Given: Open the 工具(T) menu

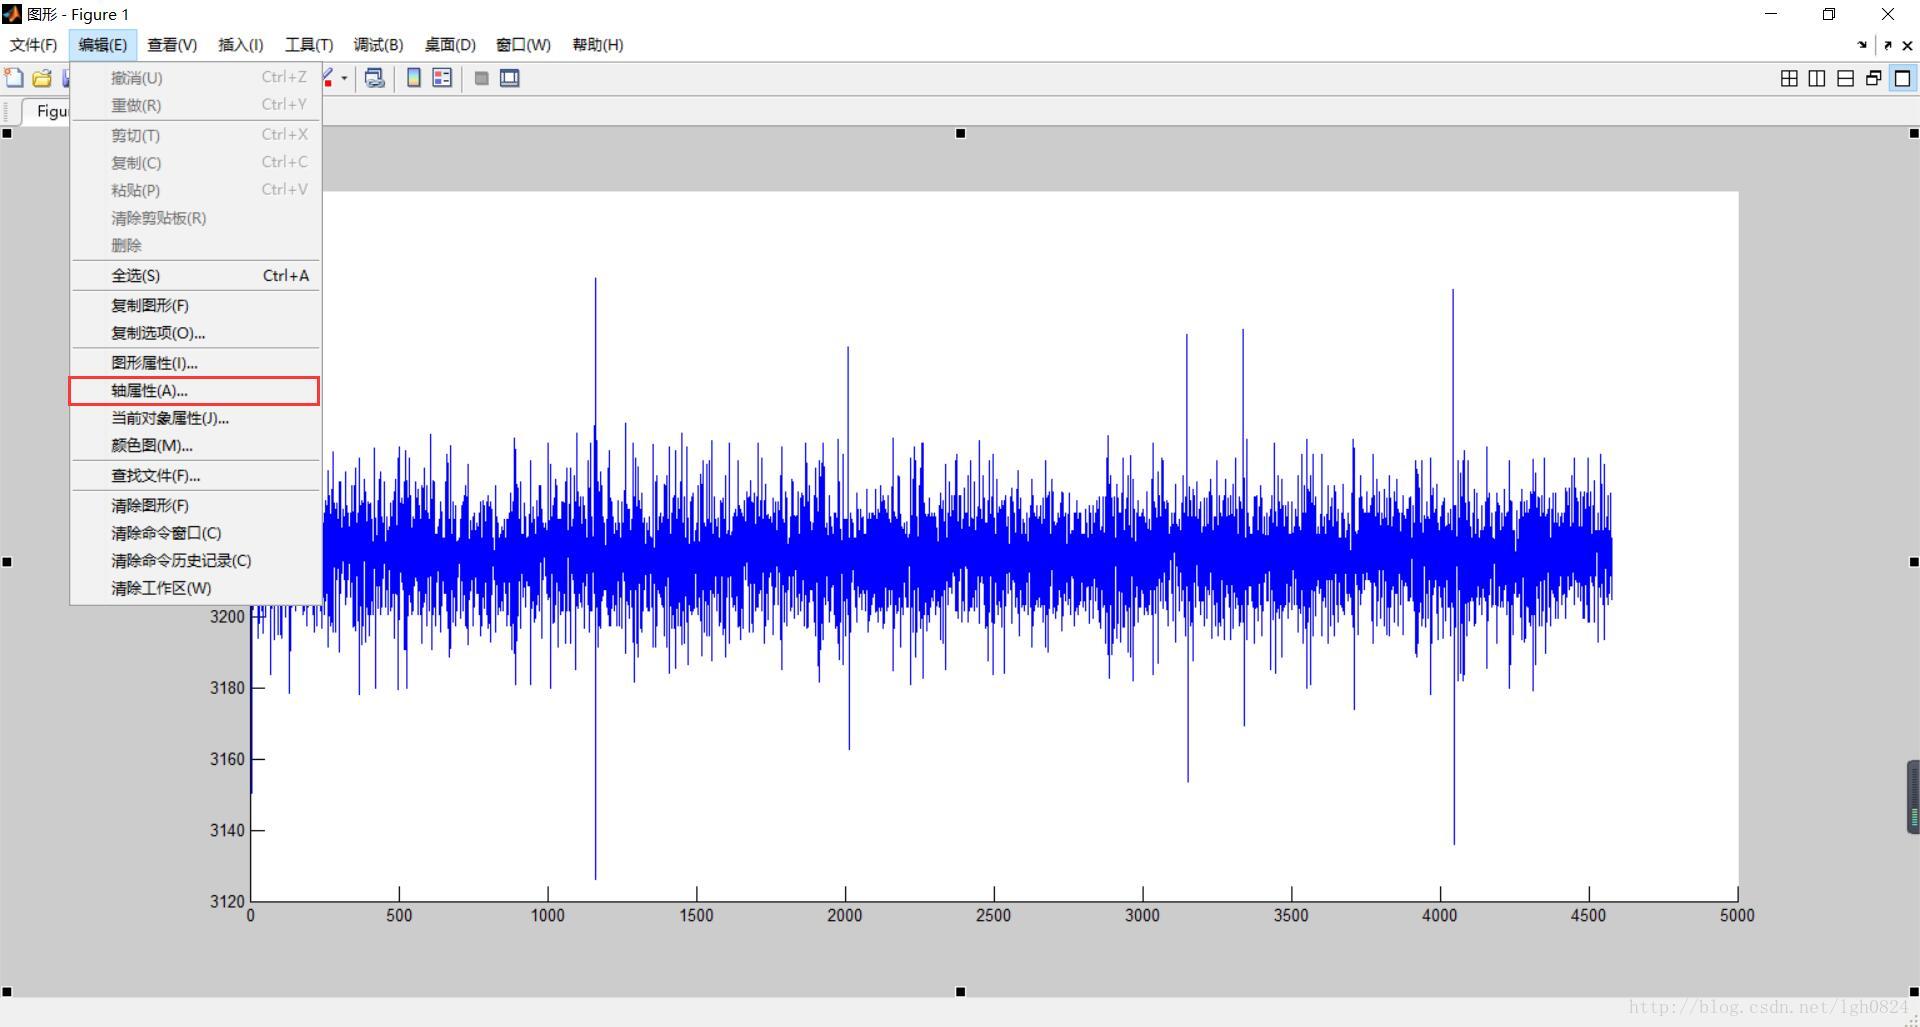Looking at the screenshot, I should pos(309,45).
